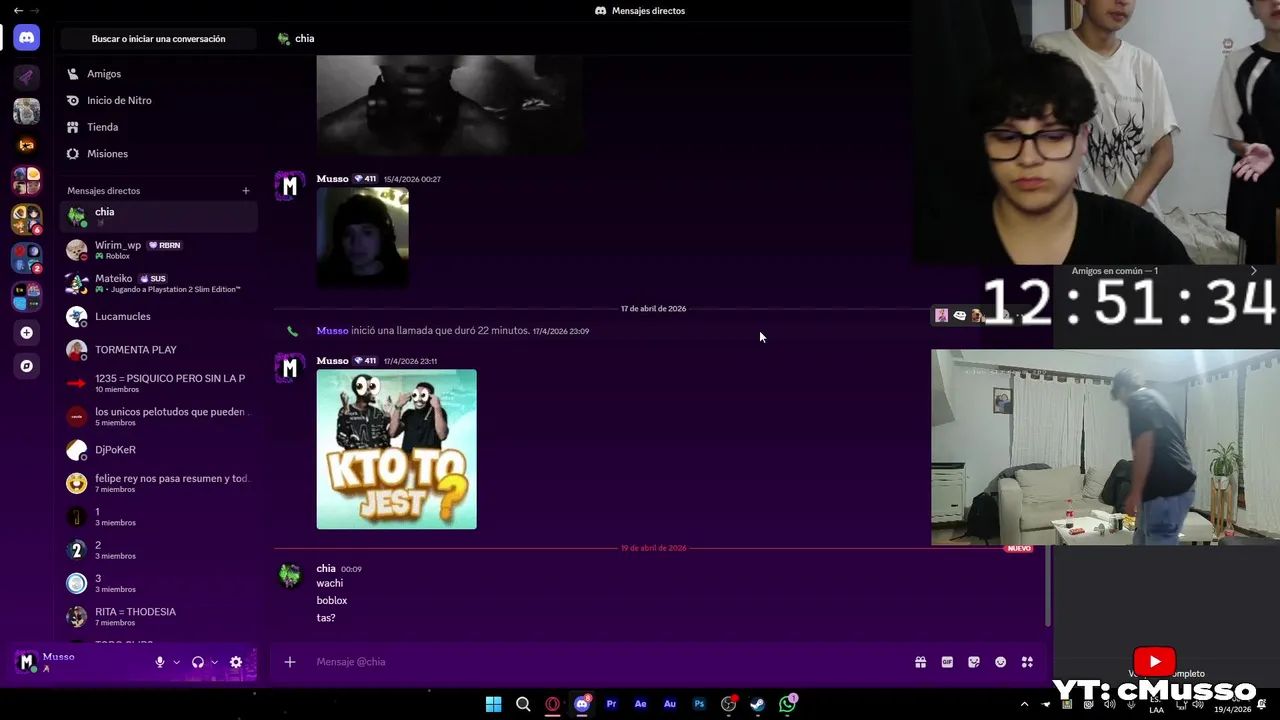Screen dimensions: 1280x720
Task: Open server folder with red 2 badge
Action: click(x=27, y=258)
